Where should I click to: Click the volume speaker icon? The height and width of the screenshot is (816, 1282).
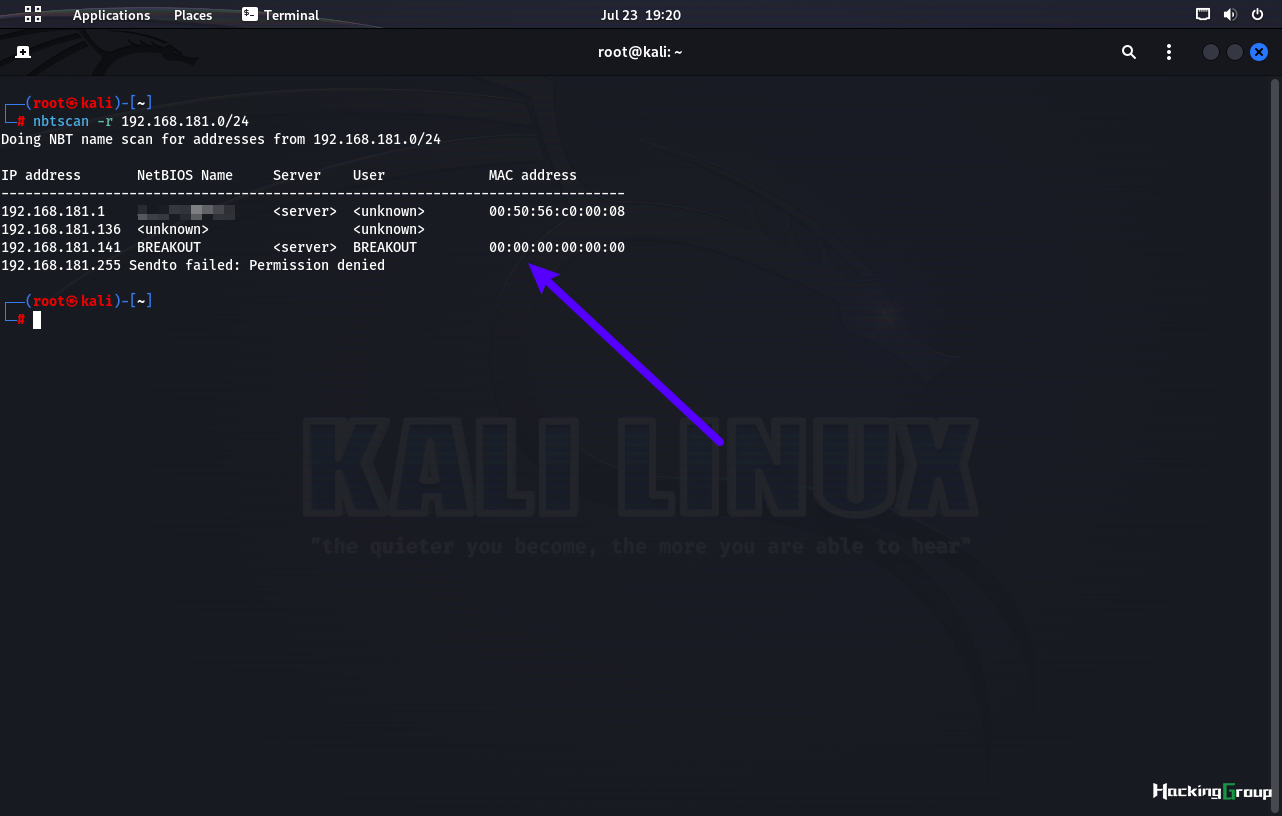[x=1230, y=15]
